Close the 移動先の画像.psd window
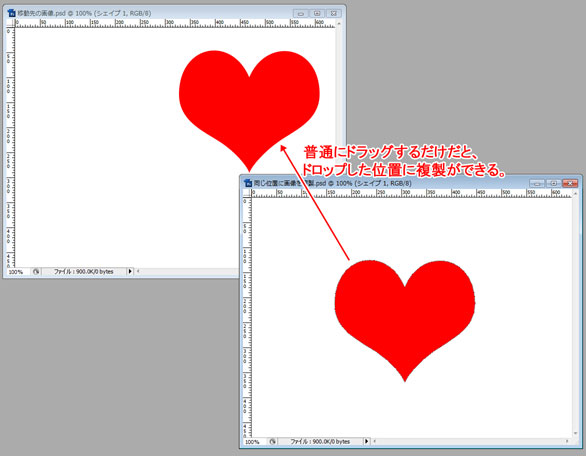 [x=333, y=13]
